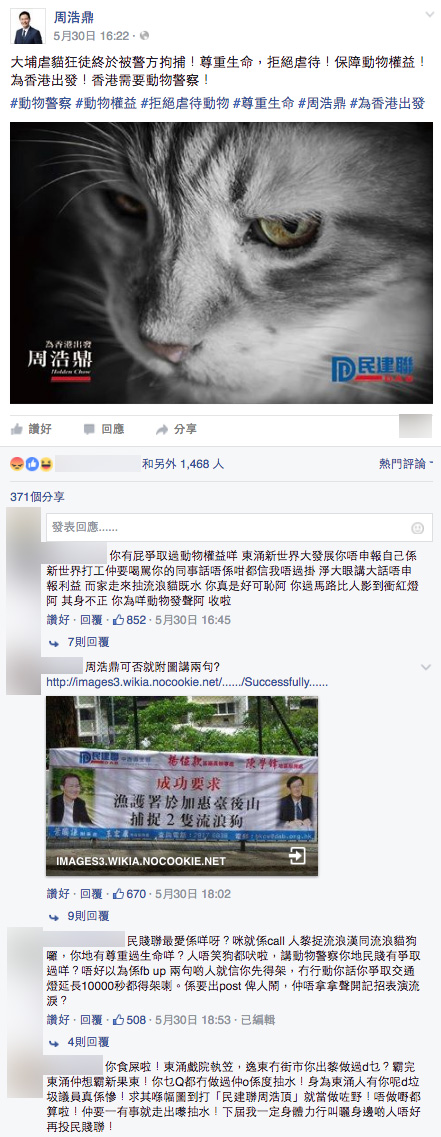Click 已編輯 on the third comment

(x=257, y=1020)
